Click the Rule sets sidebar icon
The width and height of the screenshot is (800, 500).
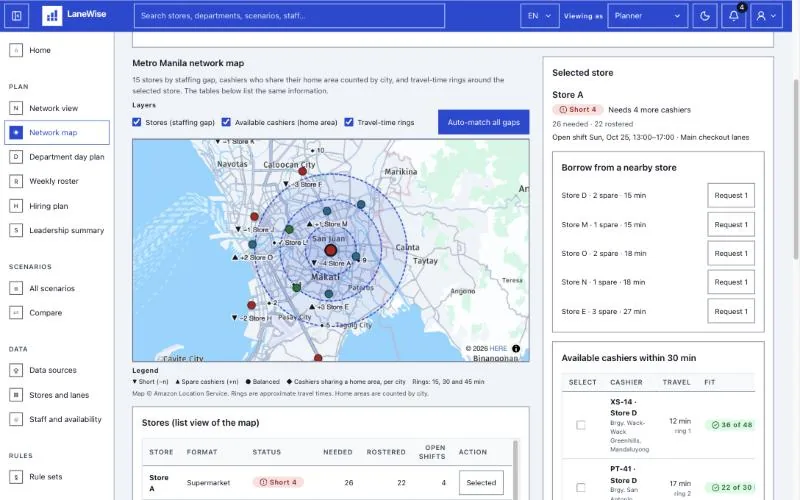pyautogui.click(x=16, y=477)
